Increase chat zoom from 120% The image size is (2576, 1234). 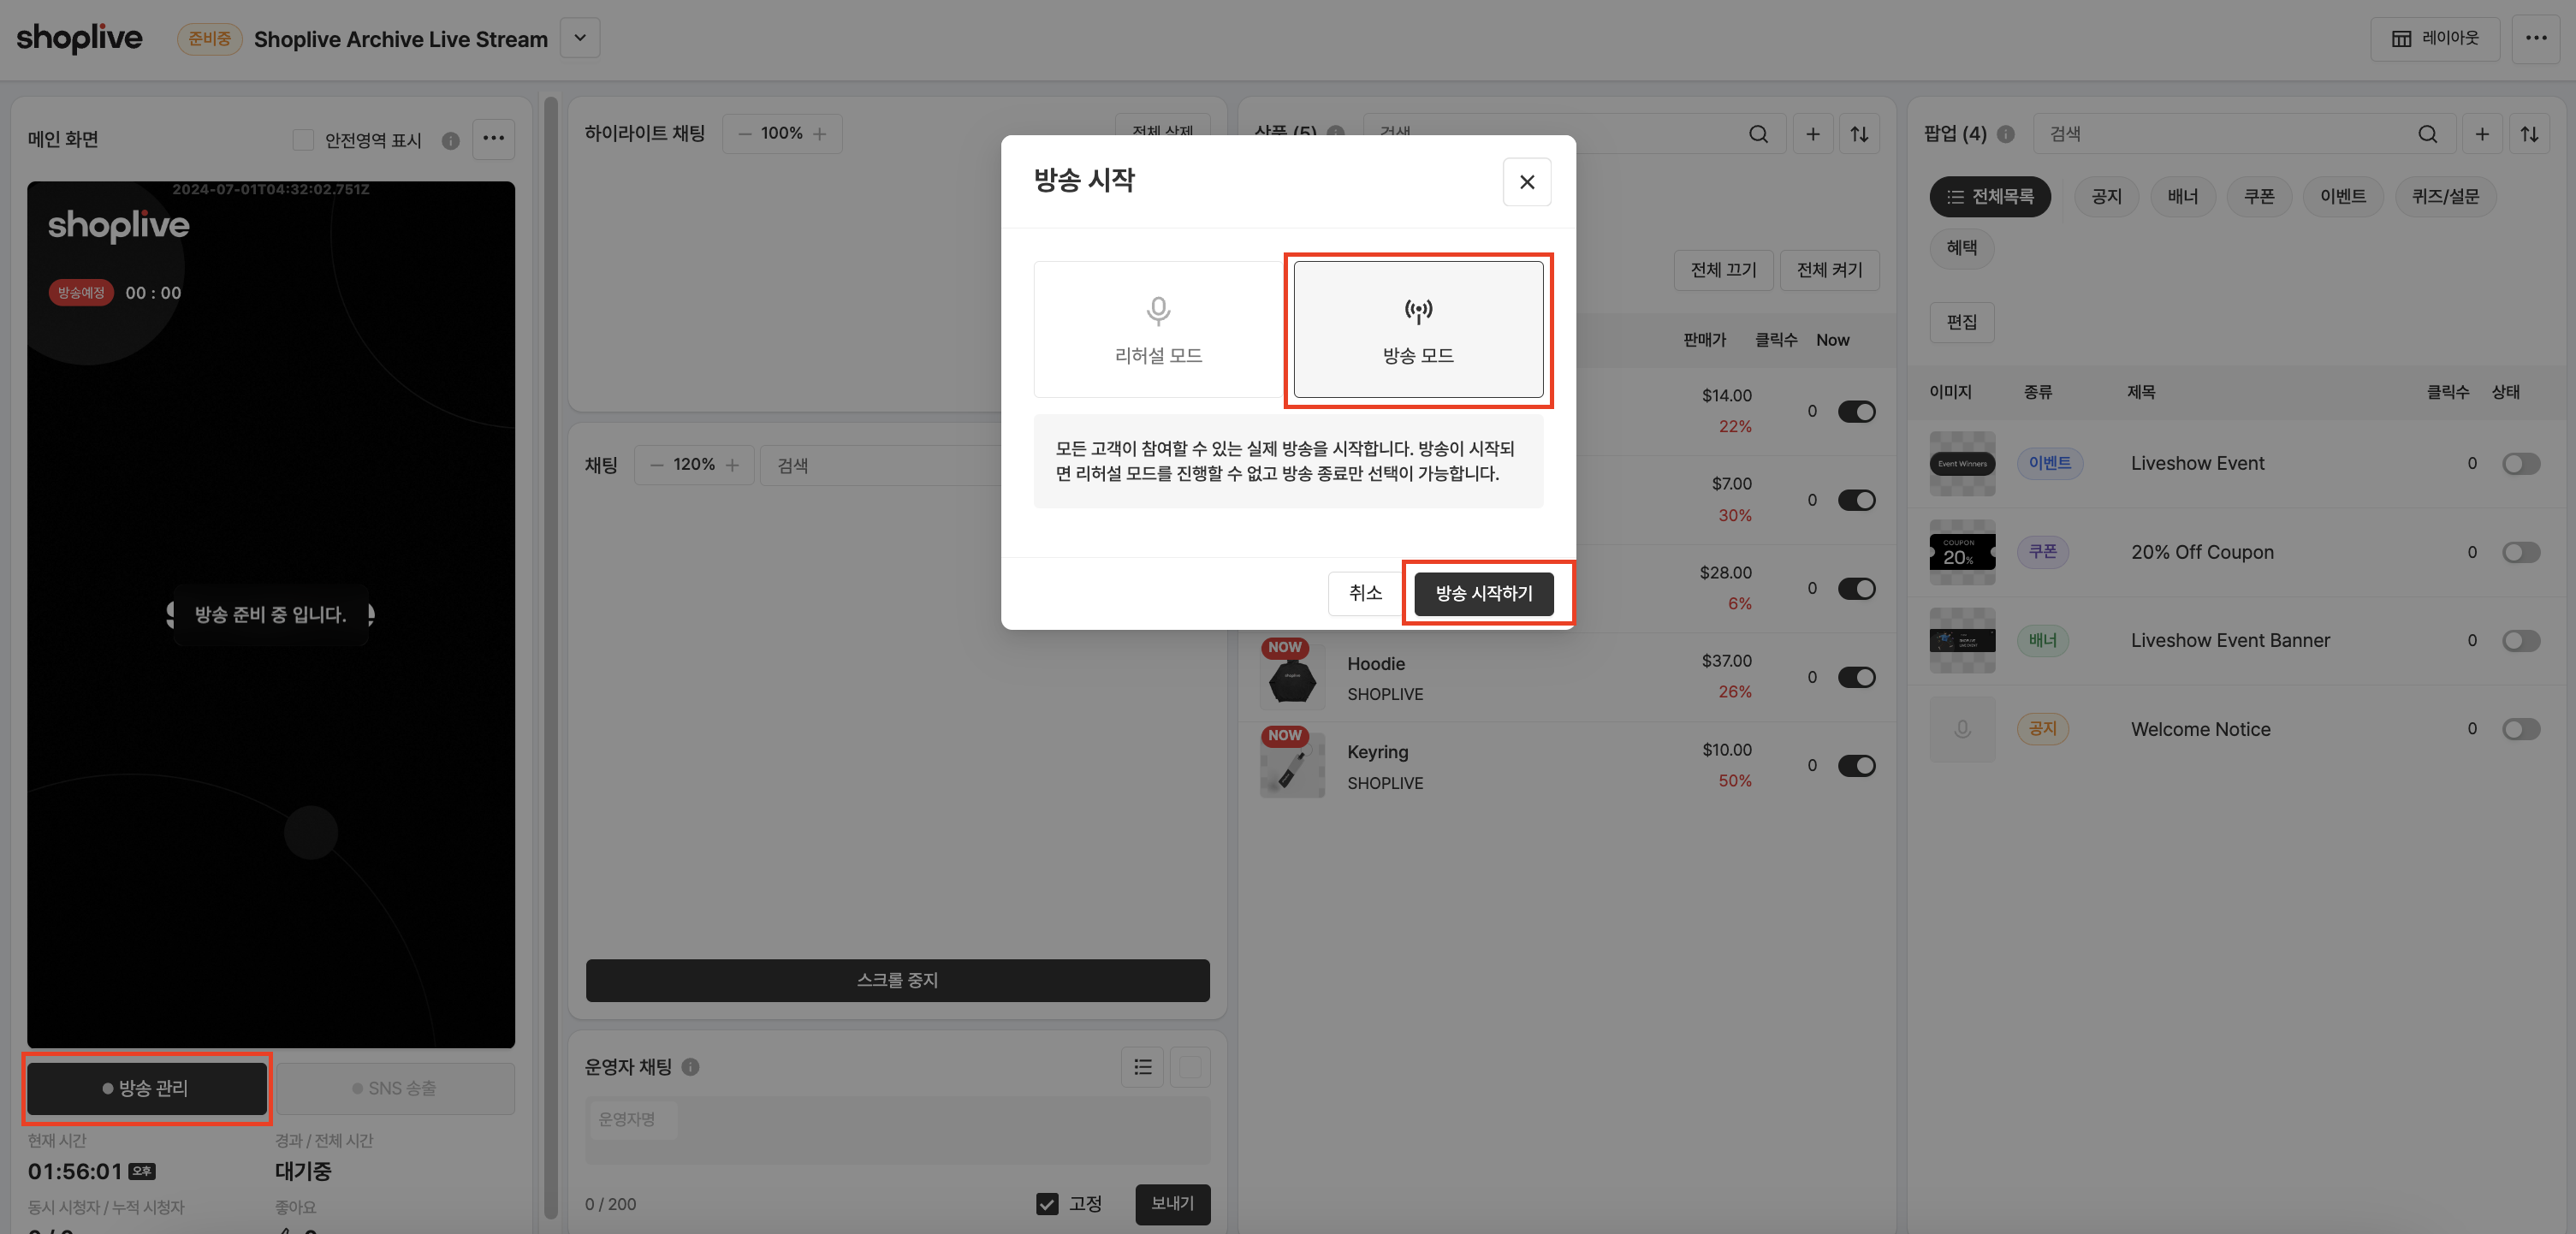click(733, 465)
